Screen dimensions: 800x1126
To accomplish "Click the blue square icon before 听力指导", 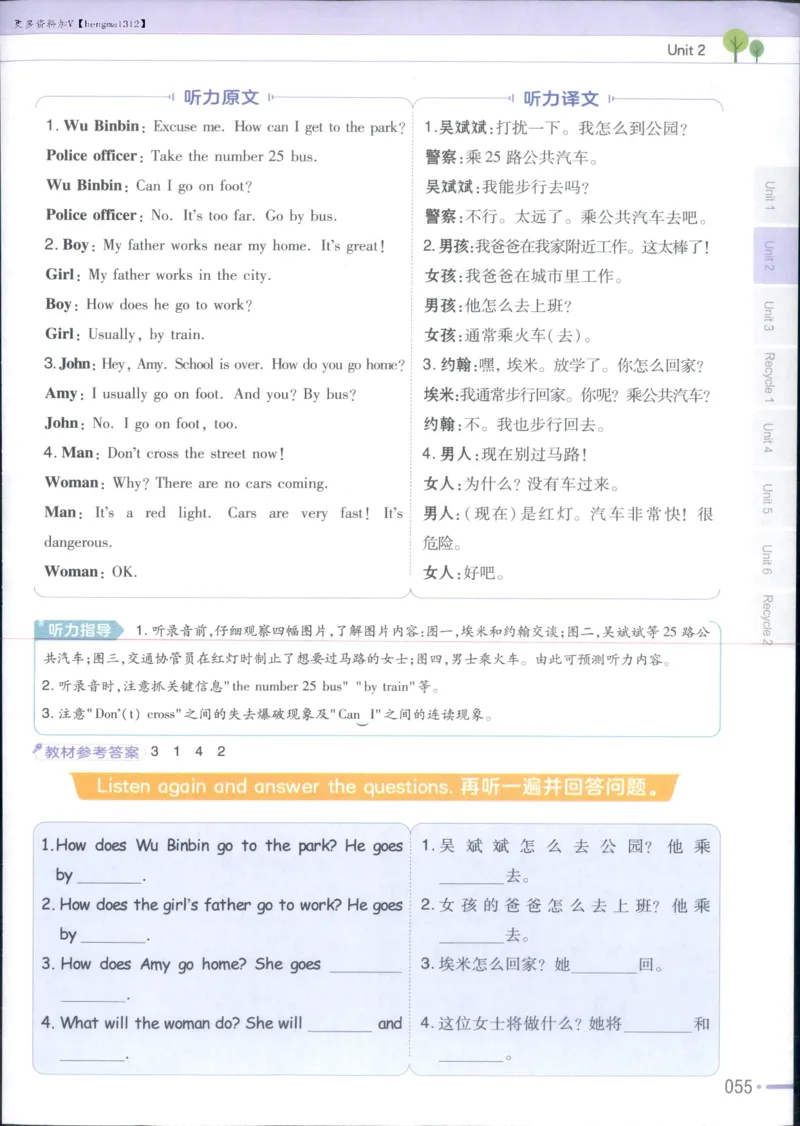I will [x=42, y=625].
